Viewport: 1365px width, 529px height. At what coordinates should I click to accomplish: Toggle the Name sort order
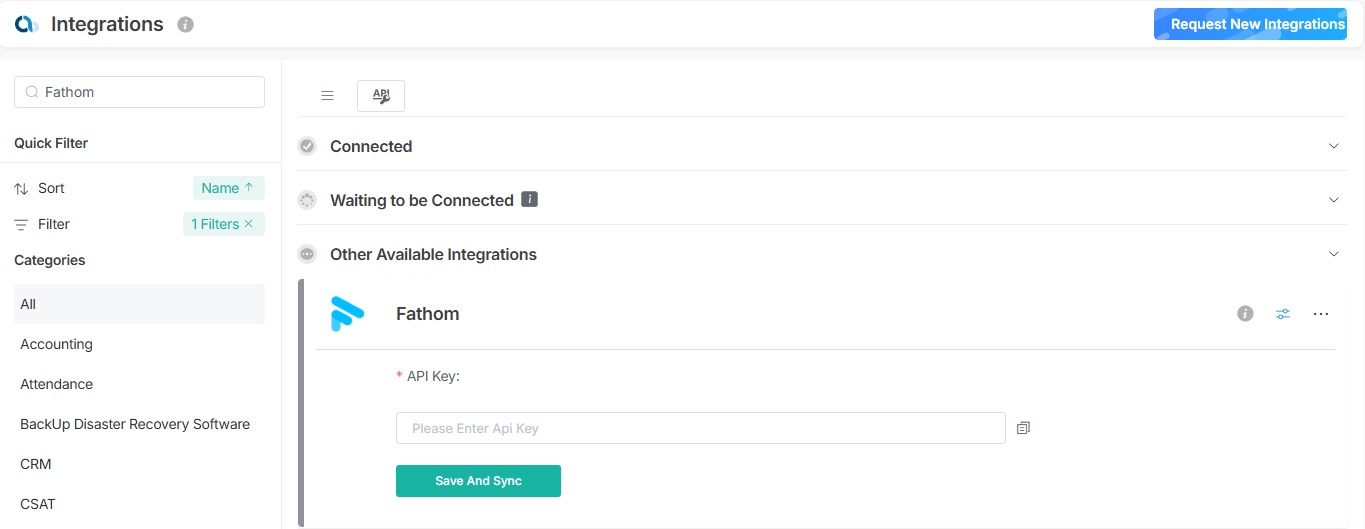coord(228,188)
